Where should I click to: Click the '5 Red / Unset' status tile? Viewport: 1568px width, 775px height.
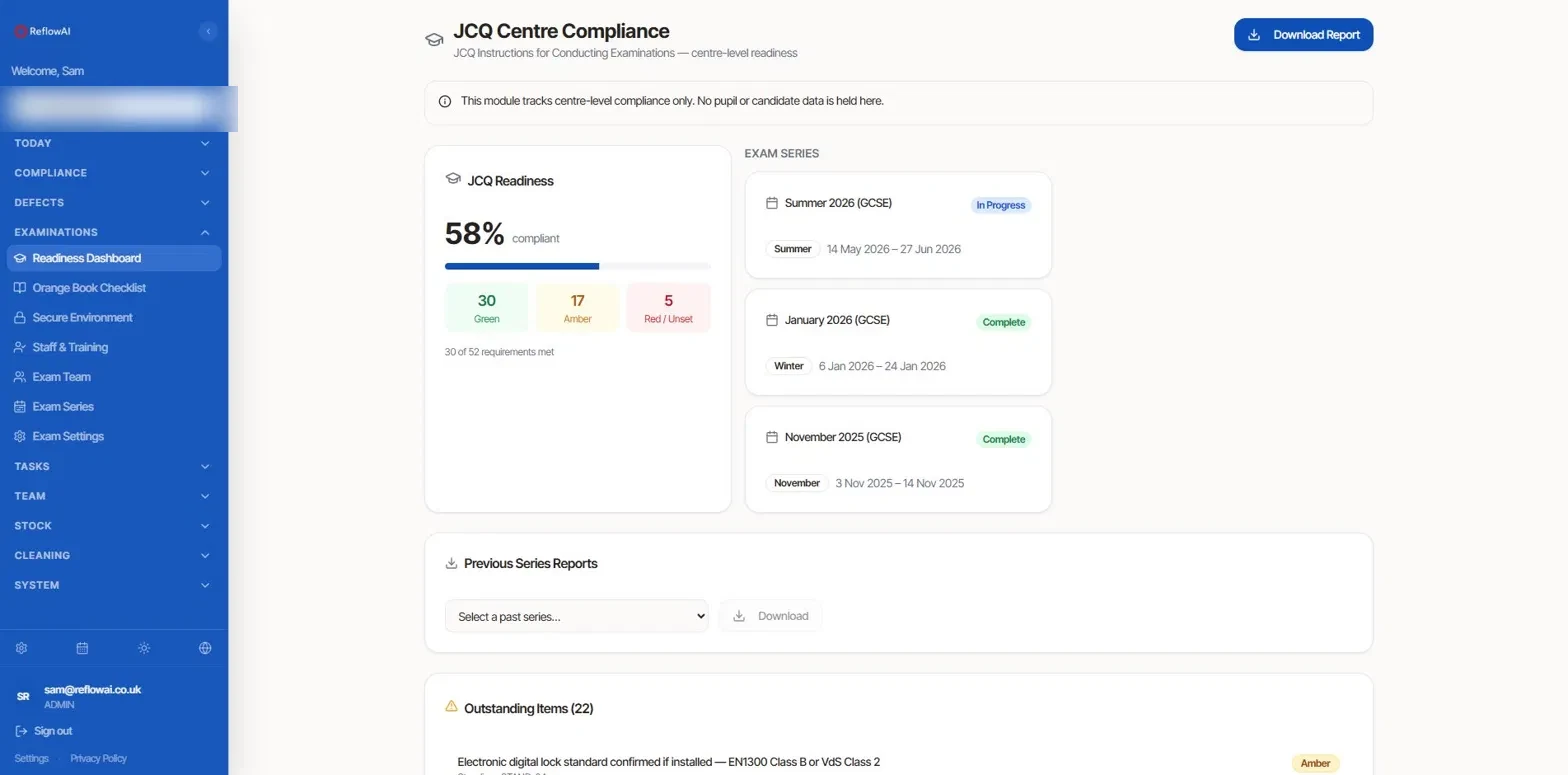669,308
